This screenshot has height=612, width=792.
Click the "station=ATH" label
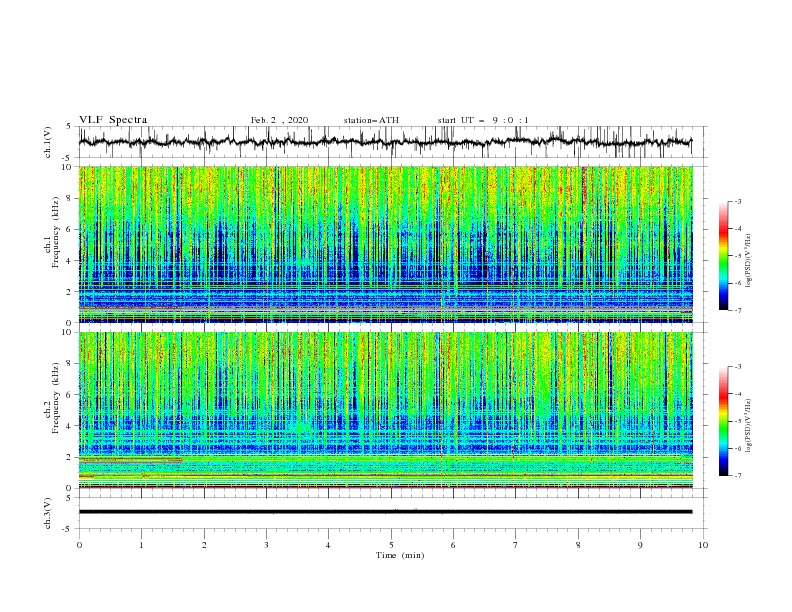[x=371, y=120]
